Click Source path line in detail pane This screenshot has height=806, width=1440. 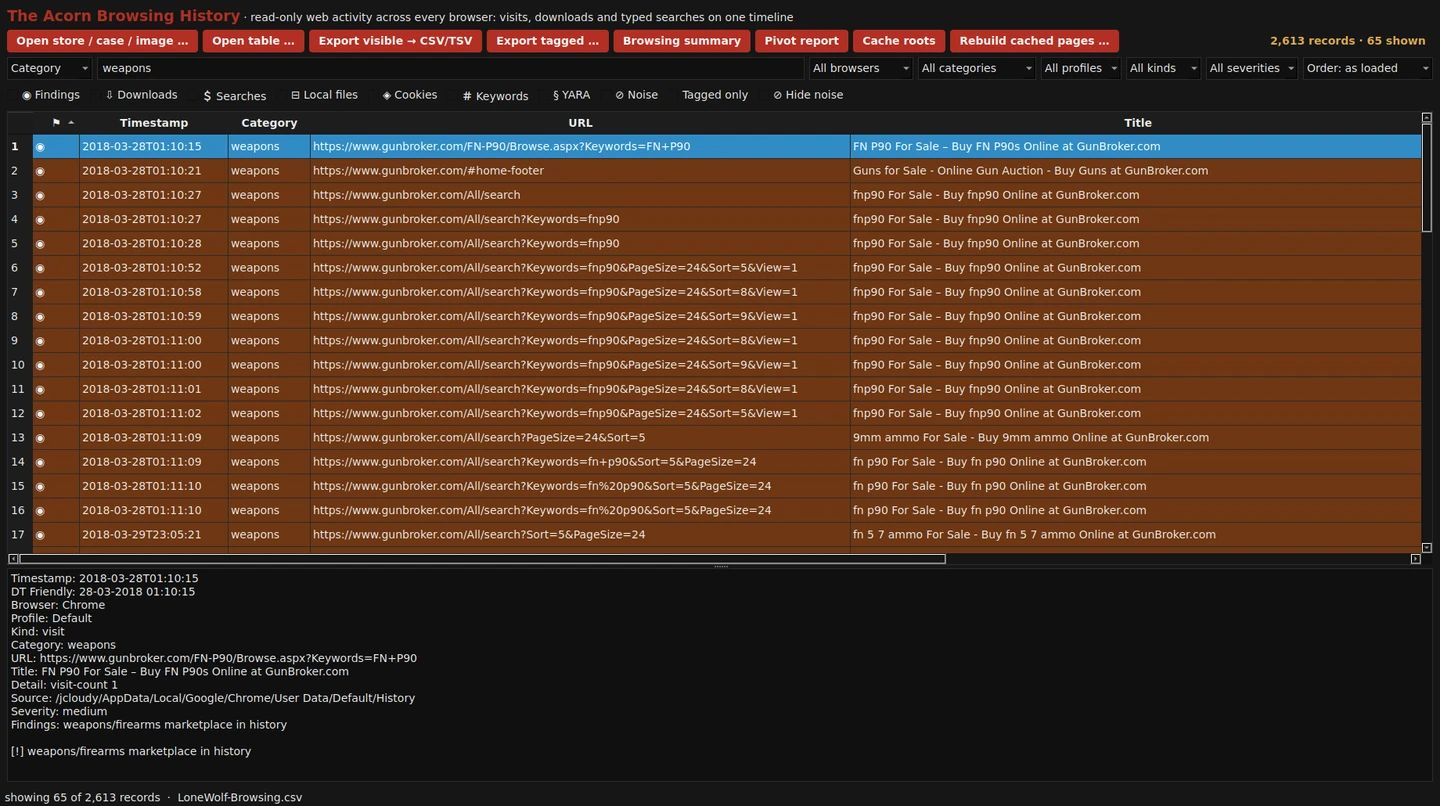pyautogui.click(x=213, y=698)
